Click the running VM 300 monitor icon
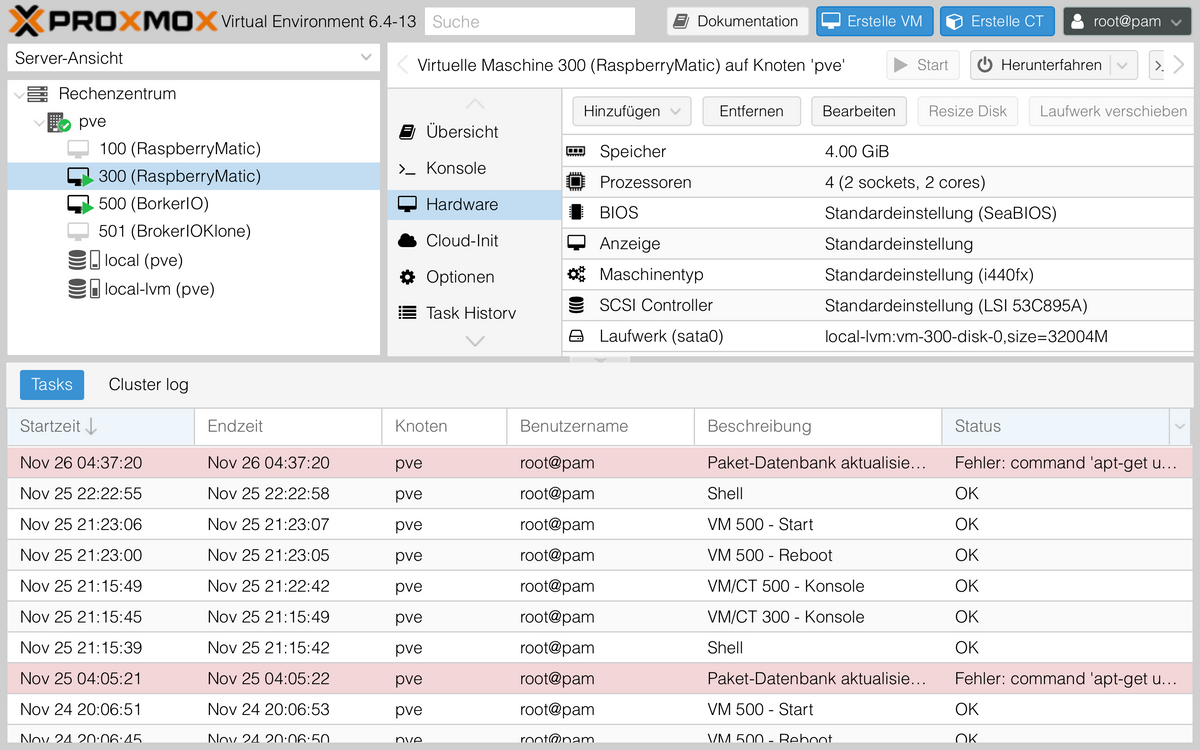Viewport: 1200px width, 750px height. point(80,177)
